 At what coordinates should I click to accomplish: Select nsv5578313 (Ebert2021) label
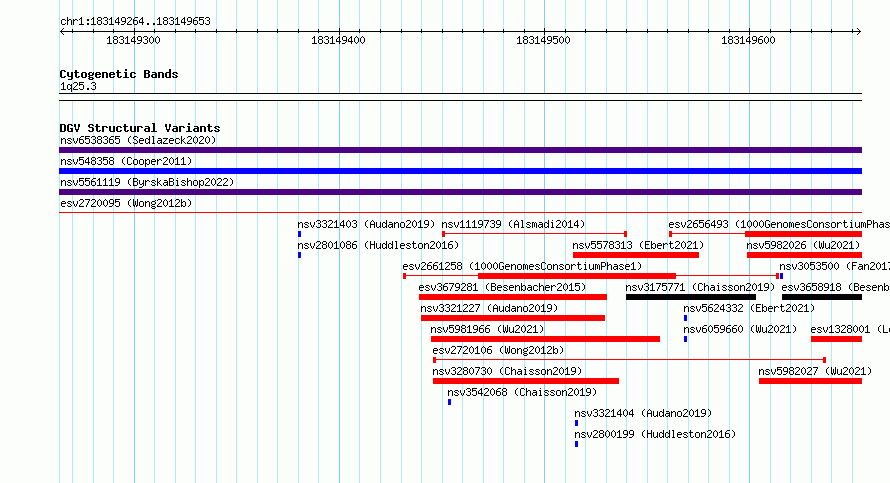click(638, 245)
